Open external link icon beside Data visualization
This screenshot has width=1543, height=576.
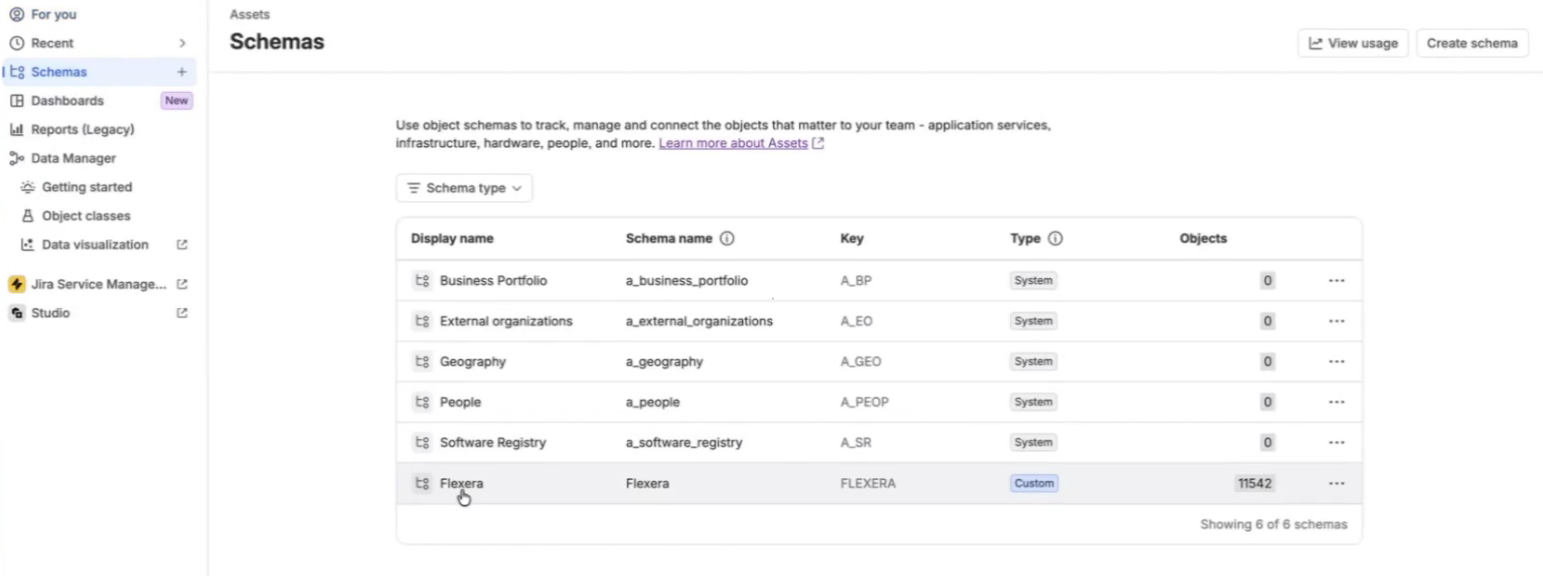182,245
